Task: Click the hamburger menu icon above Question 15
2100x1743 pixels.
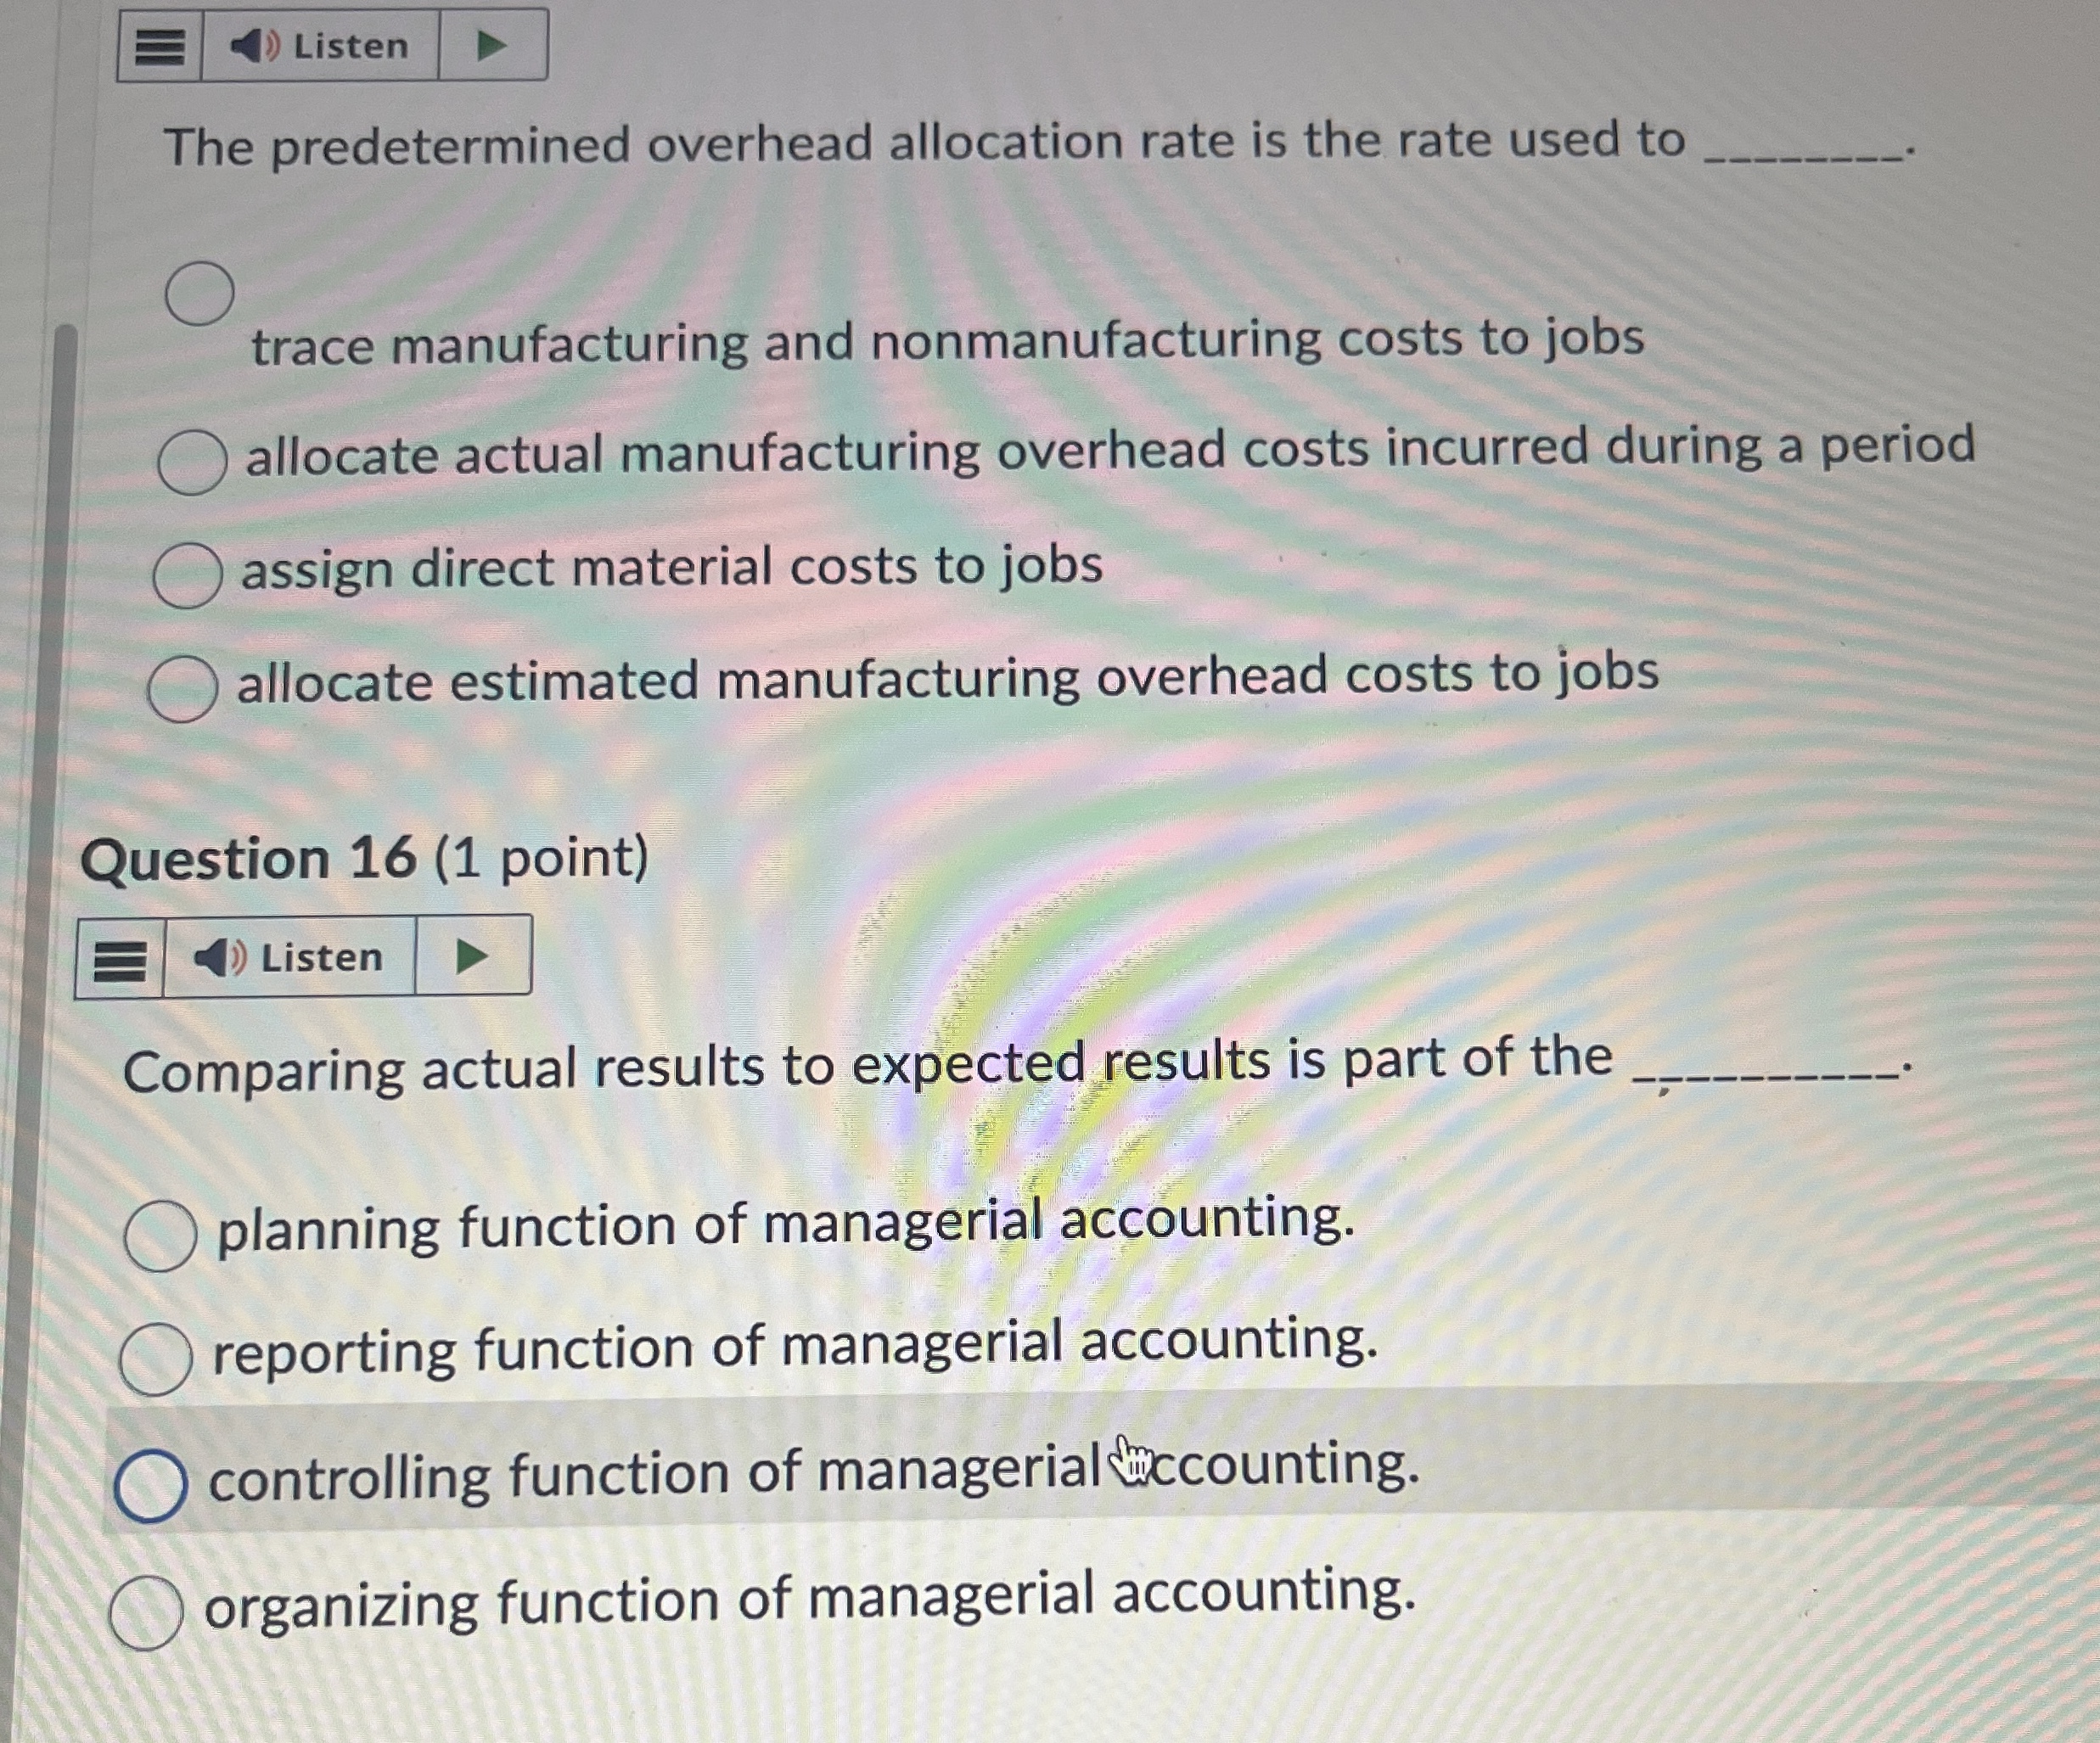Action: [x=160, y=45]
